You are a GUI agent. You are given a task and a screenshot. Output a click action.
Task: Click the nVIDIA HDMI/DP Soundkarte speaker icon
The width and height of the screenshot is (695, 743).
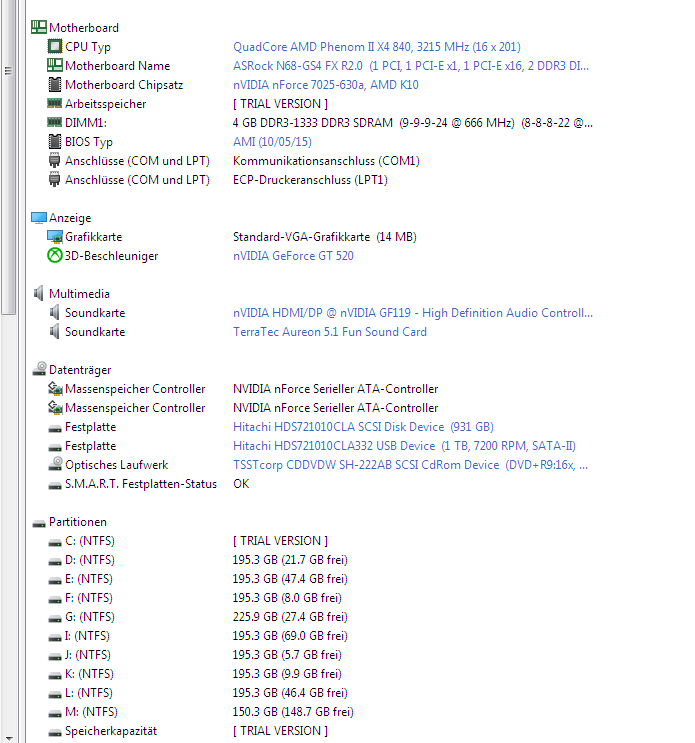click(55, 312)
